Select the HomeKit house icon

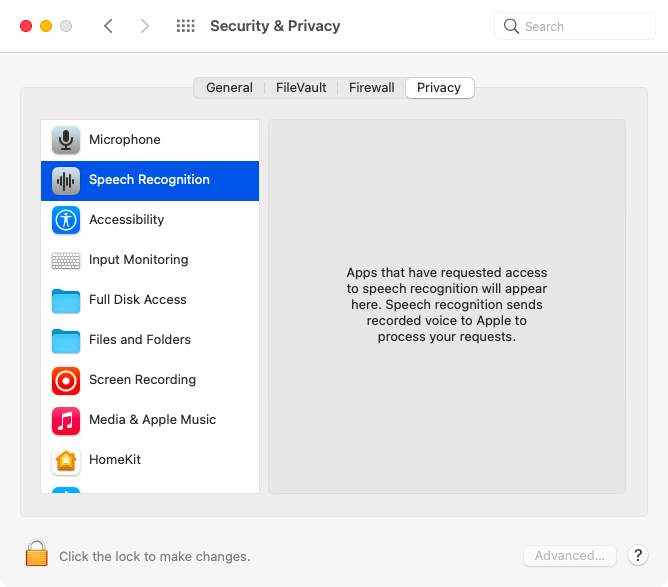click(x=66, y=460)
